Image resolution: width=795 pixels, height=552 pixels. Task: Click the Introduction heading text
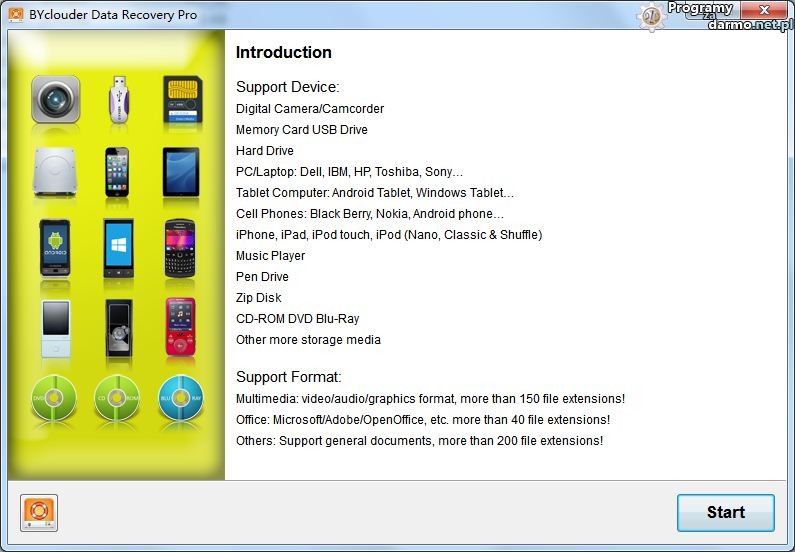point(283,53)
